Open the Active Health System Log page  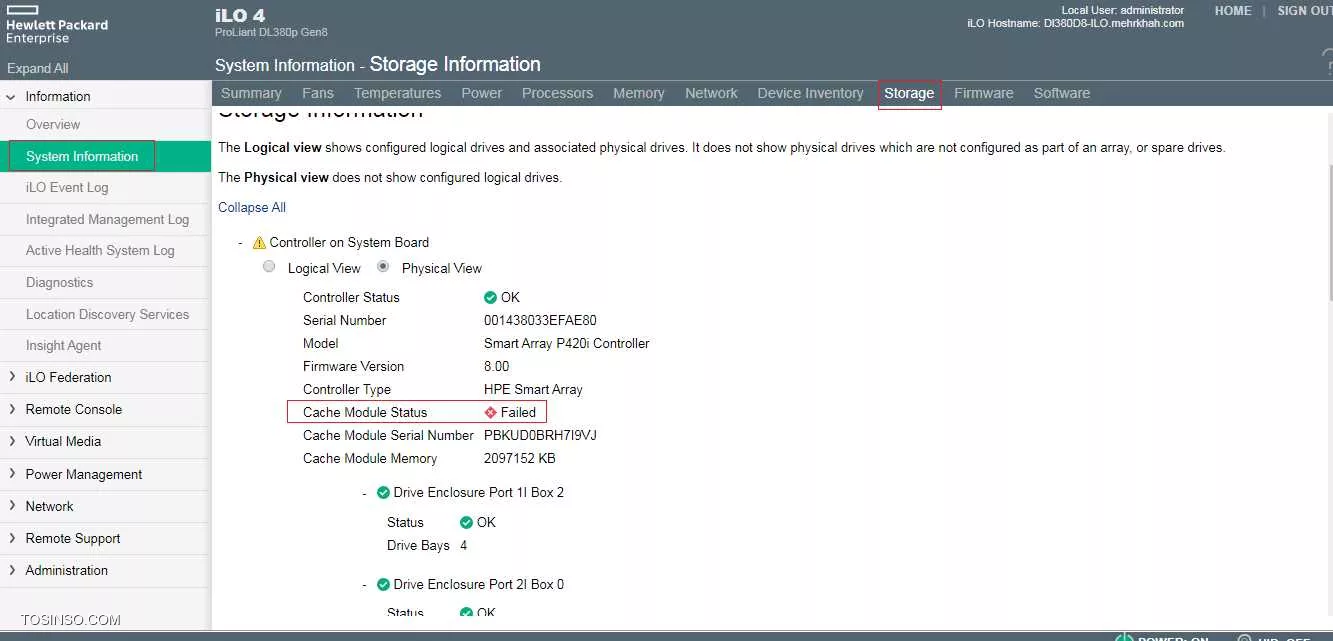point(100,250)
